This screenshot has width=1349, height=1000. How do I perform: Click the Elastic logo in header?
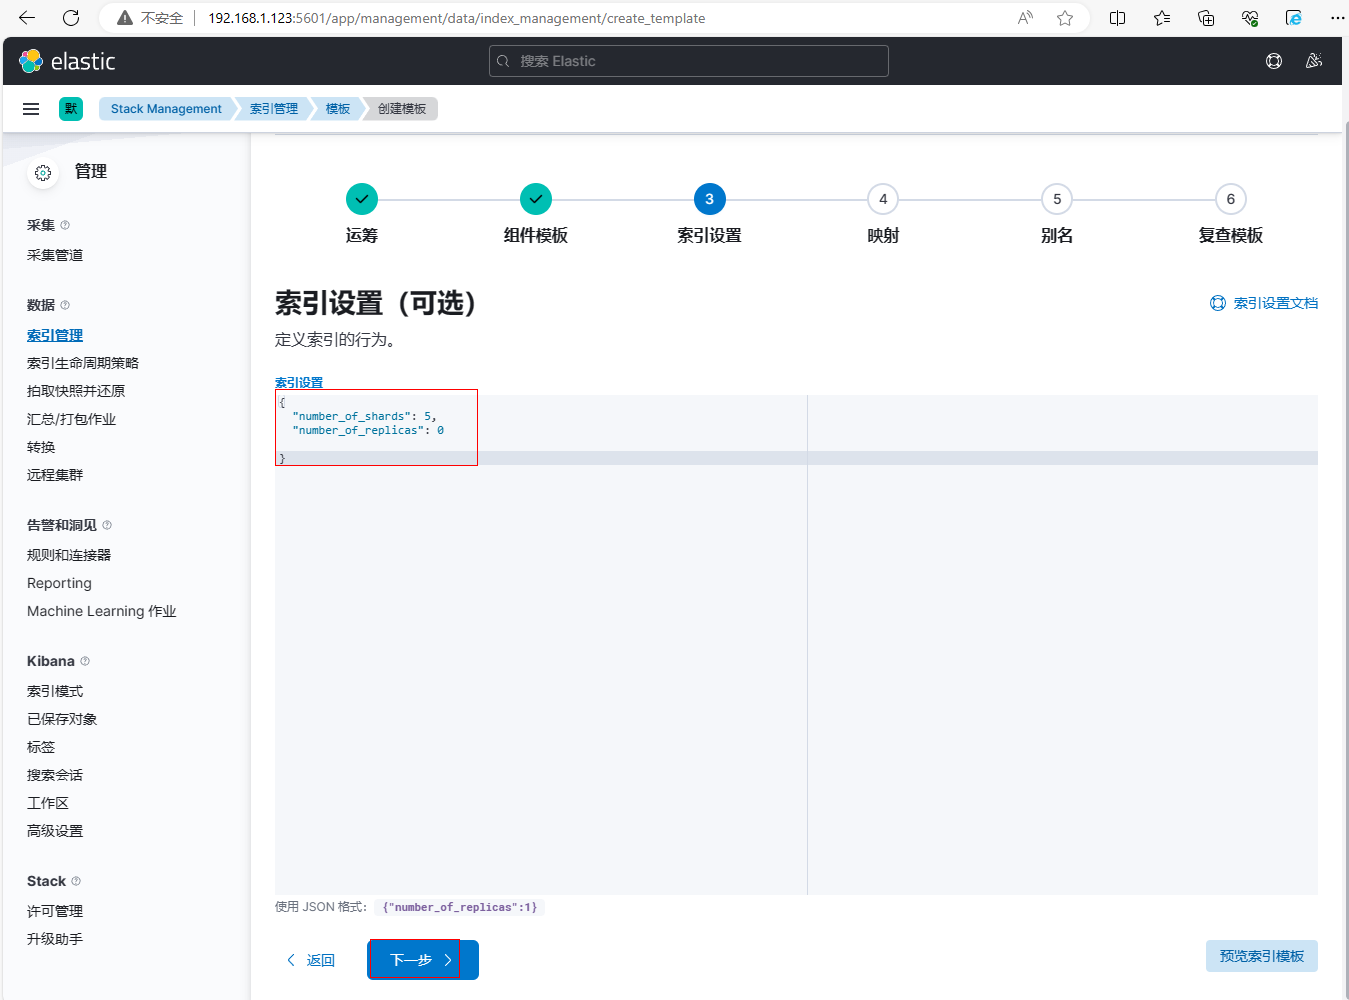[67, 61]
